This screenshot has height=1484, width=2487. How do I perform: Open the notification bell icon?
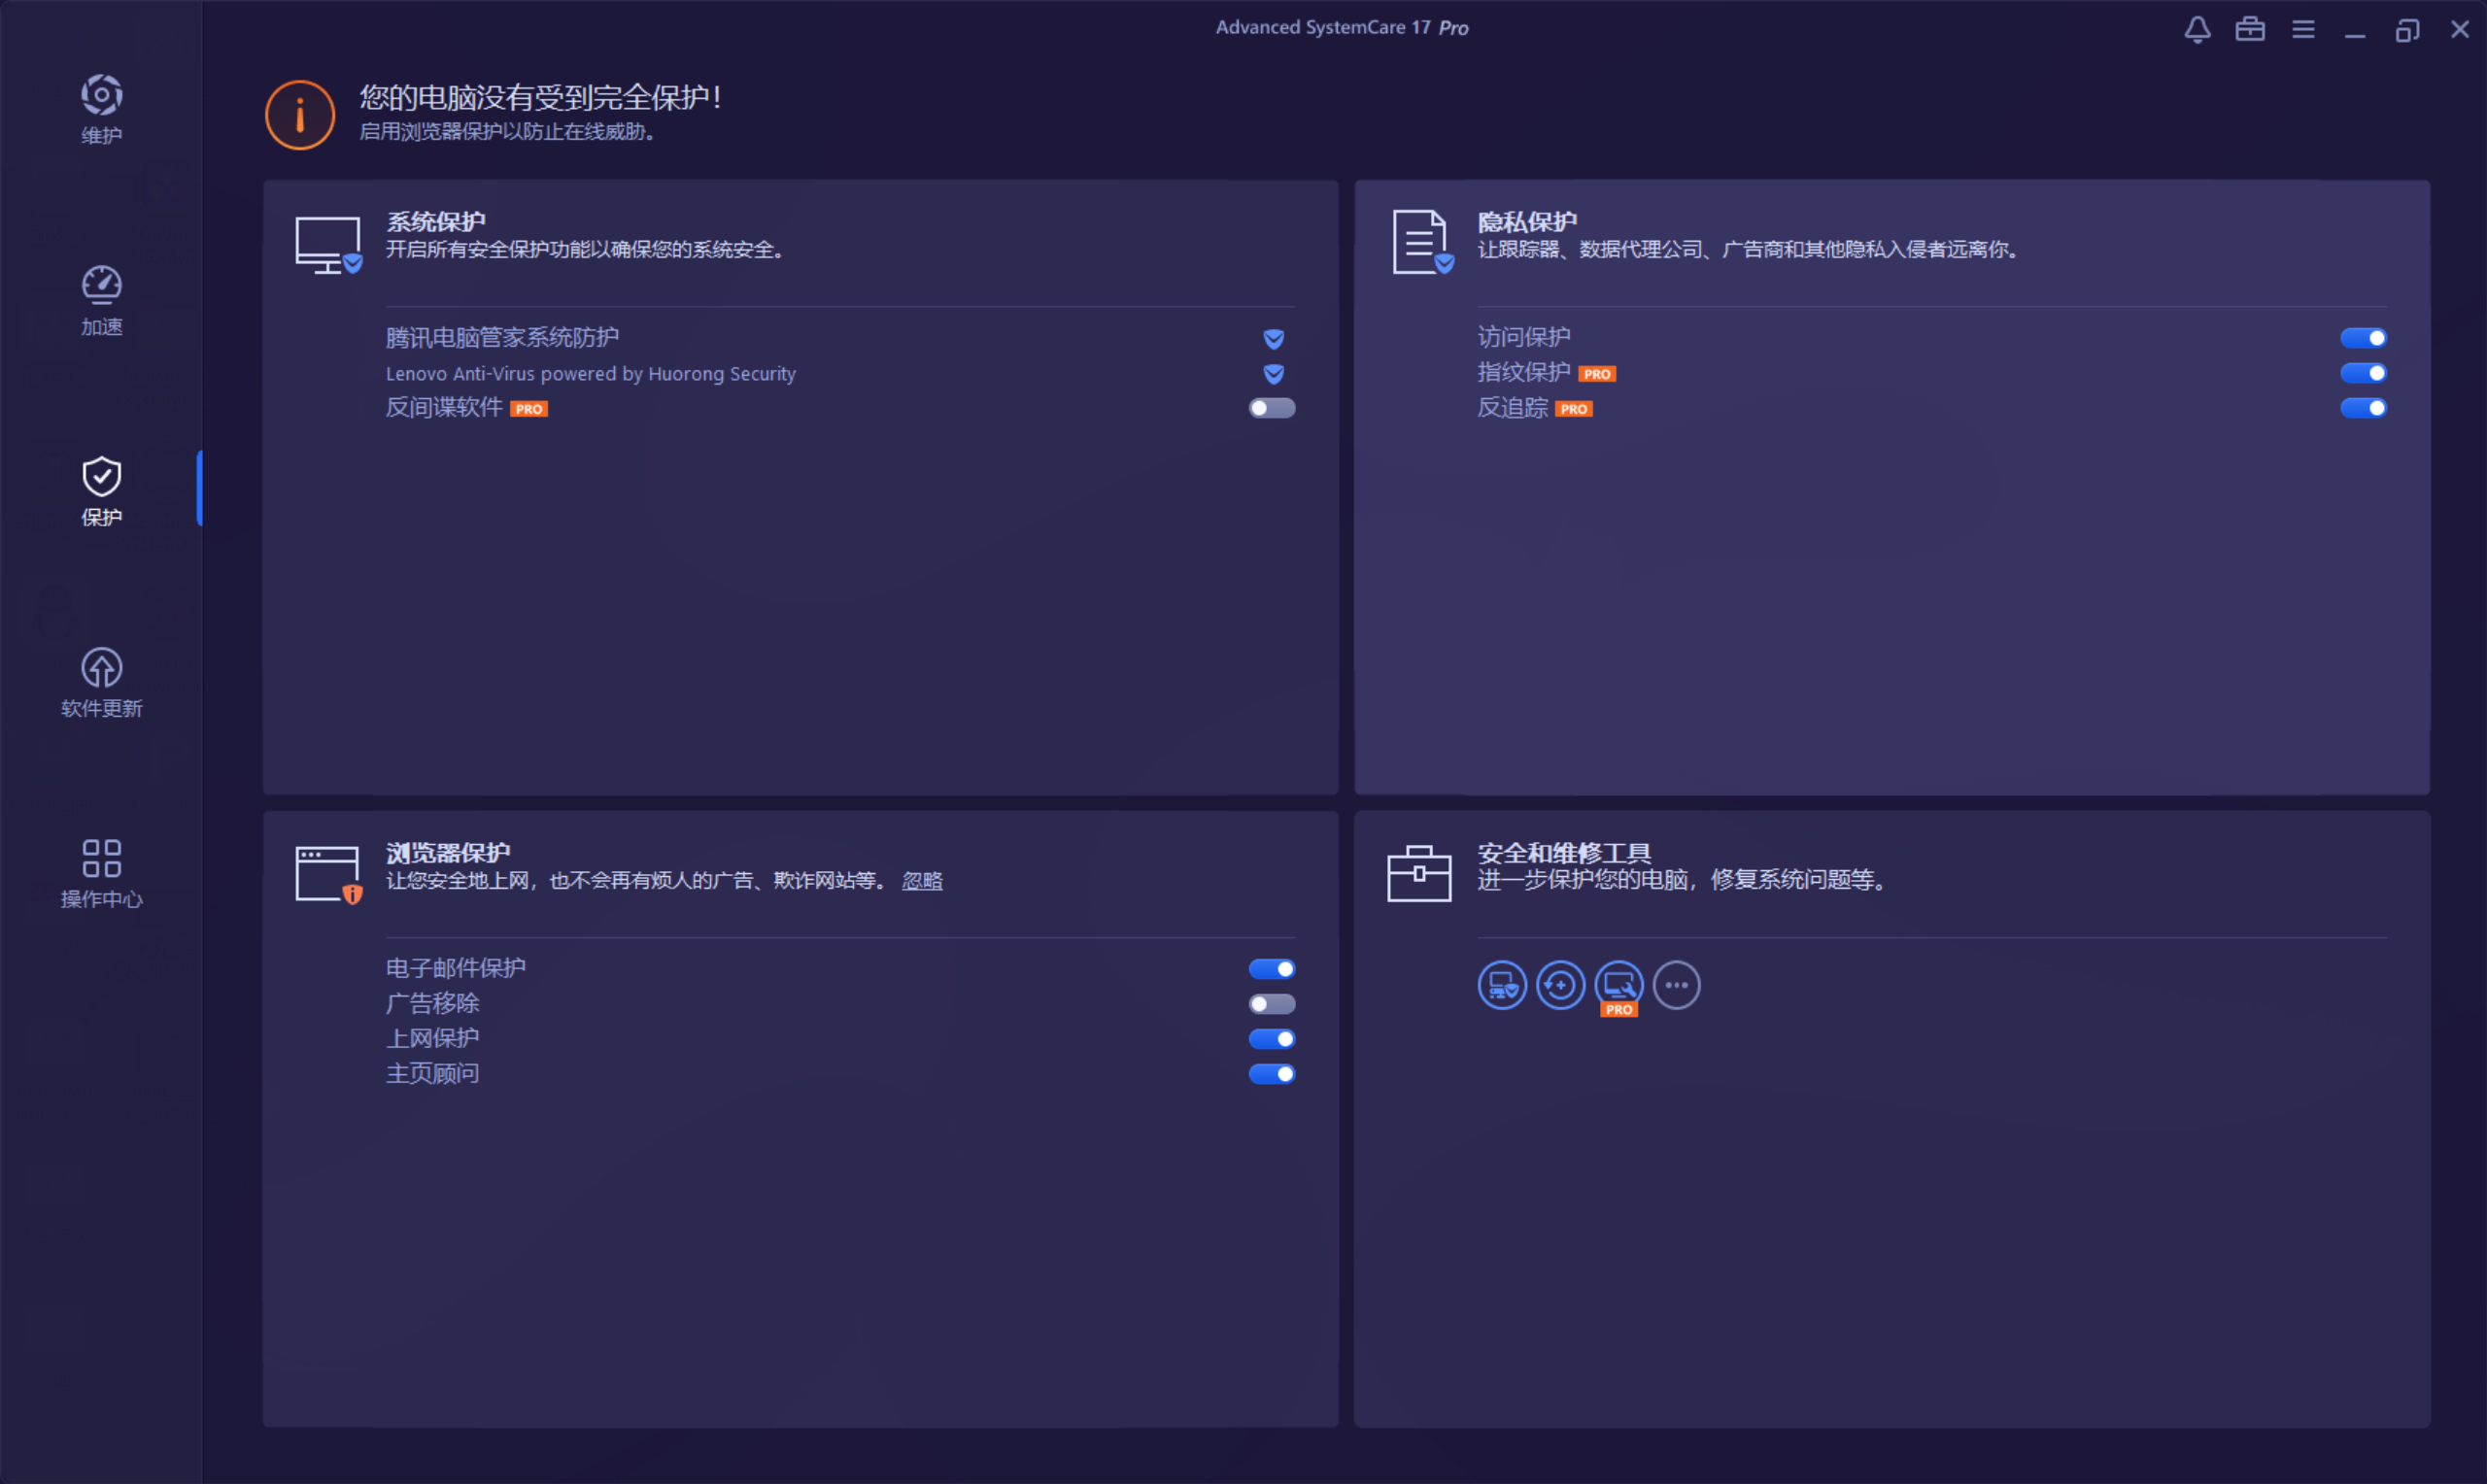click(x=2197, y=29)
